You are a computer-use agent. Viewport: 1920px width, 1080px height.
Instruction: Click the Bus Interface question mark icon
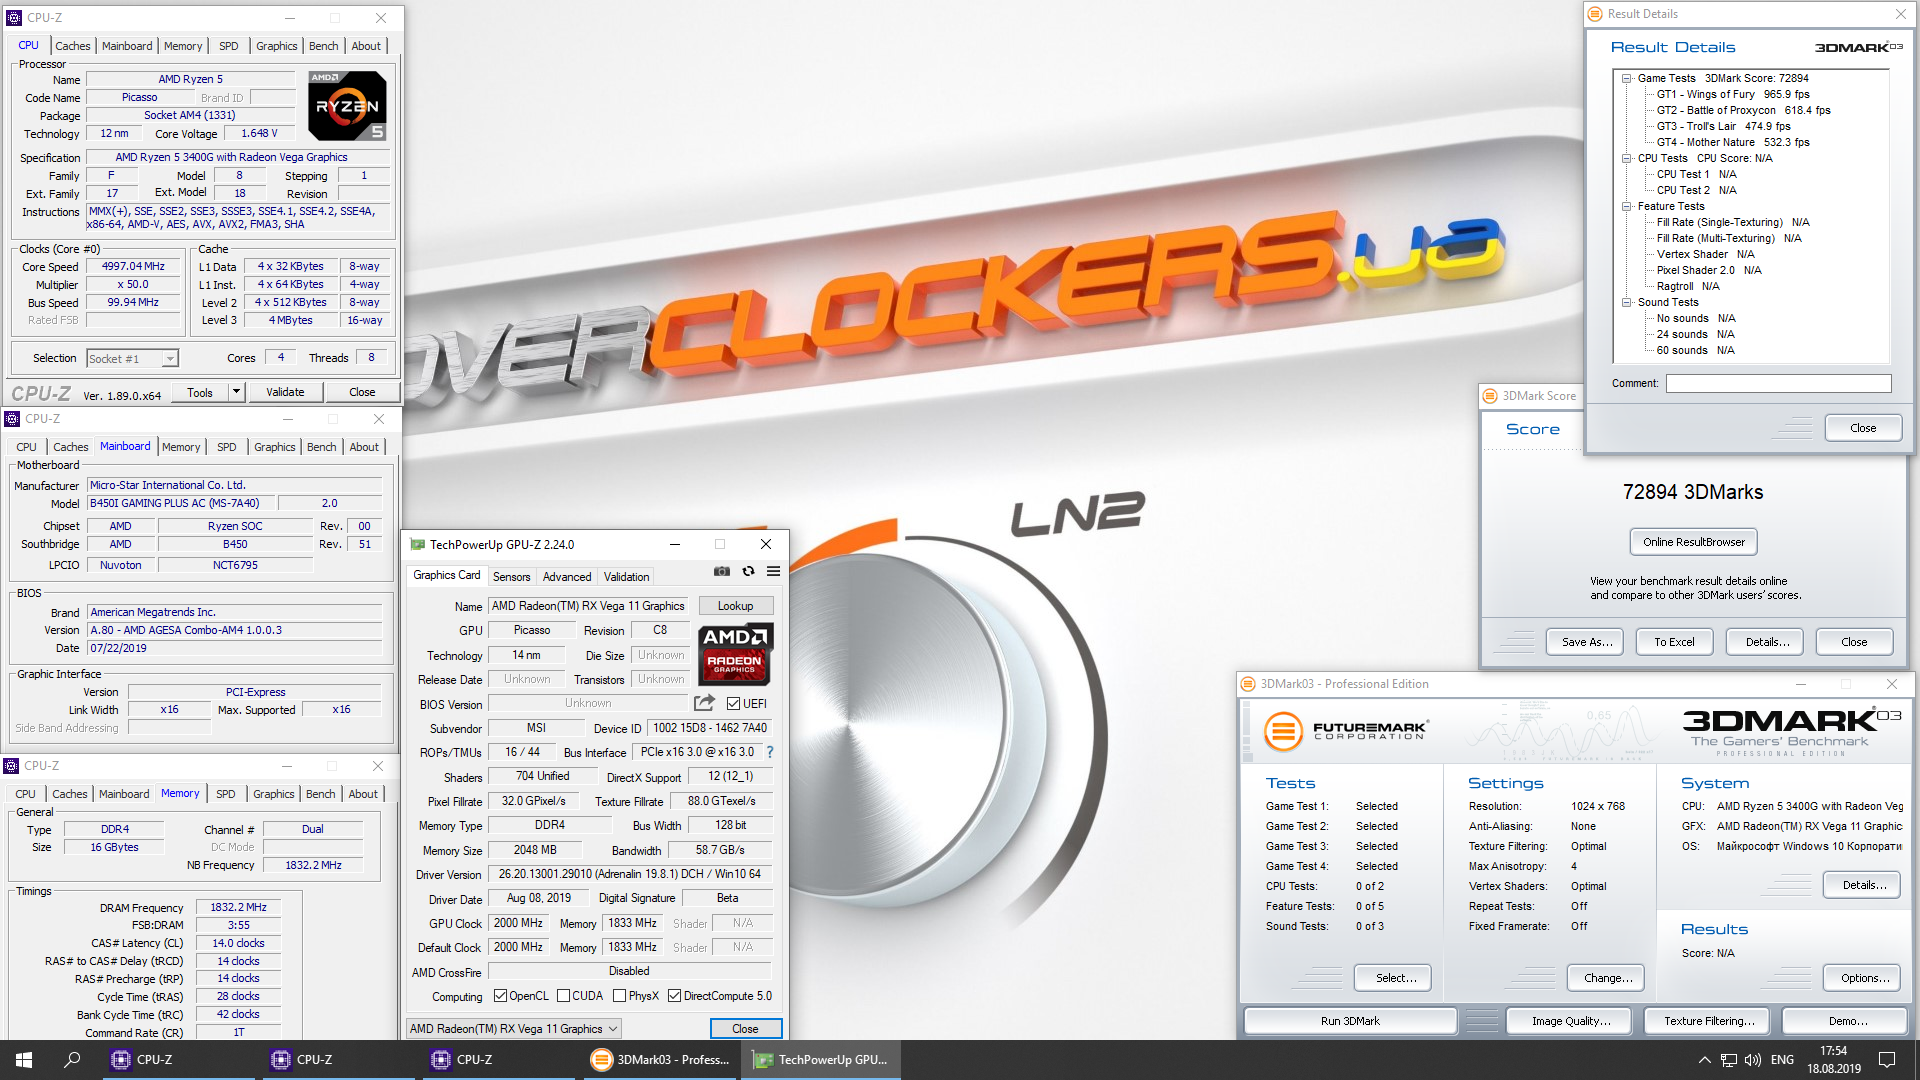pos(769,752)
